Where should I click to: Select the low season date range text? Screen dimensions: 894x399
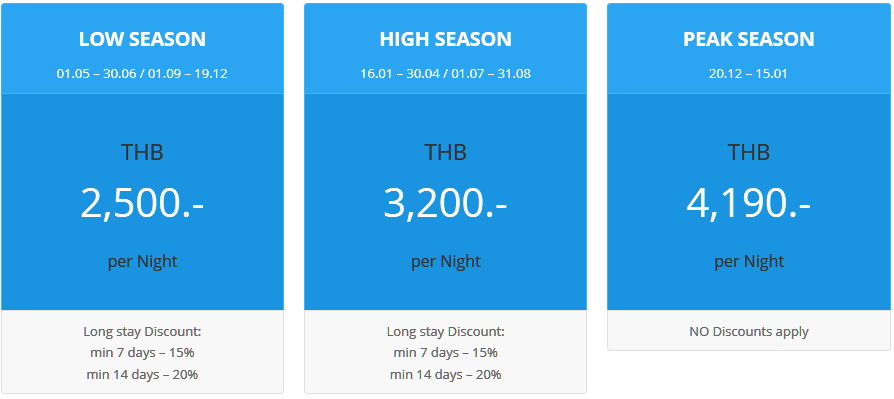click(x=142, y=74)
